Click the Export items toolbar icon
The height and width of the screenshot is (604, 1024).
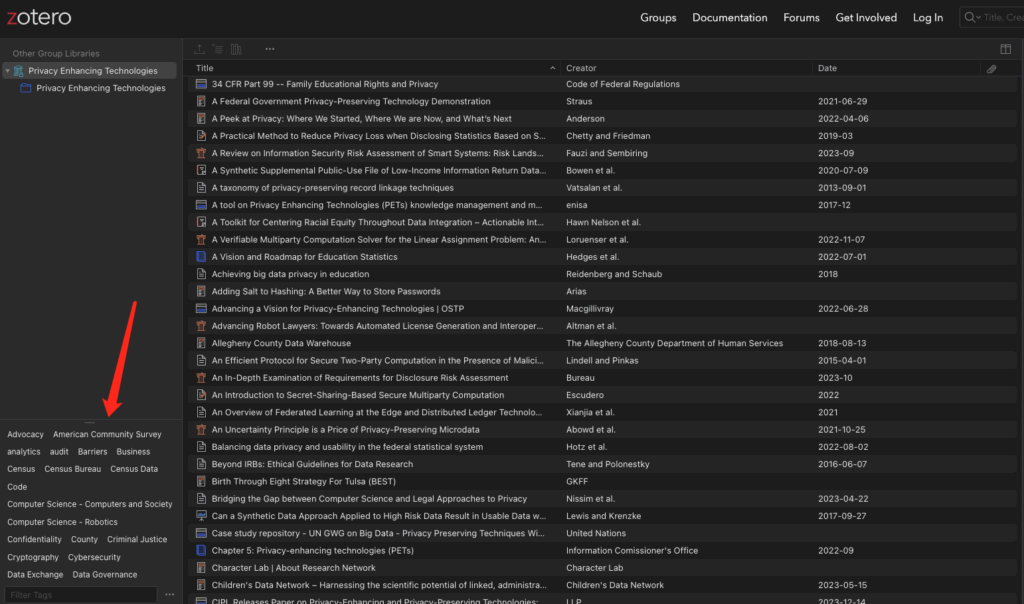(x=200, y=49)
